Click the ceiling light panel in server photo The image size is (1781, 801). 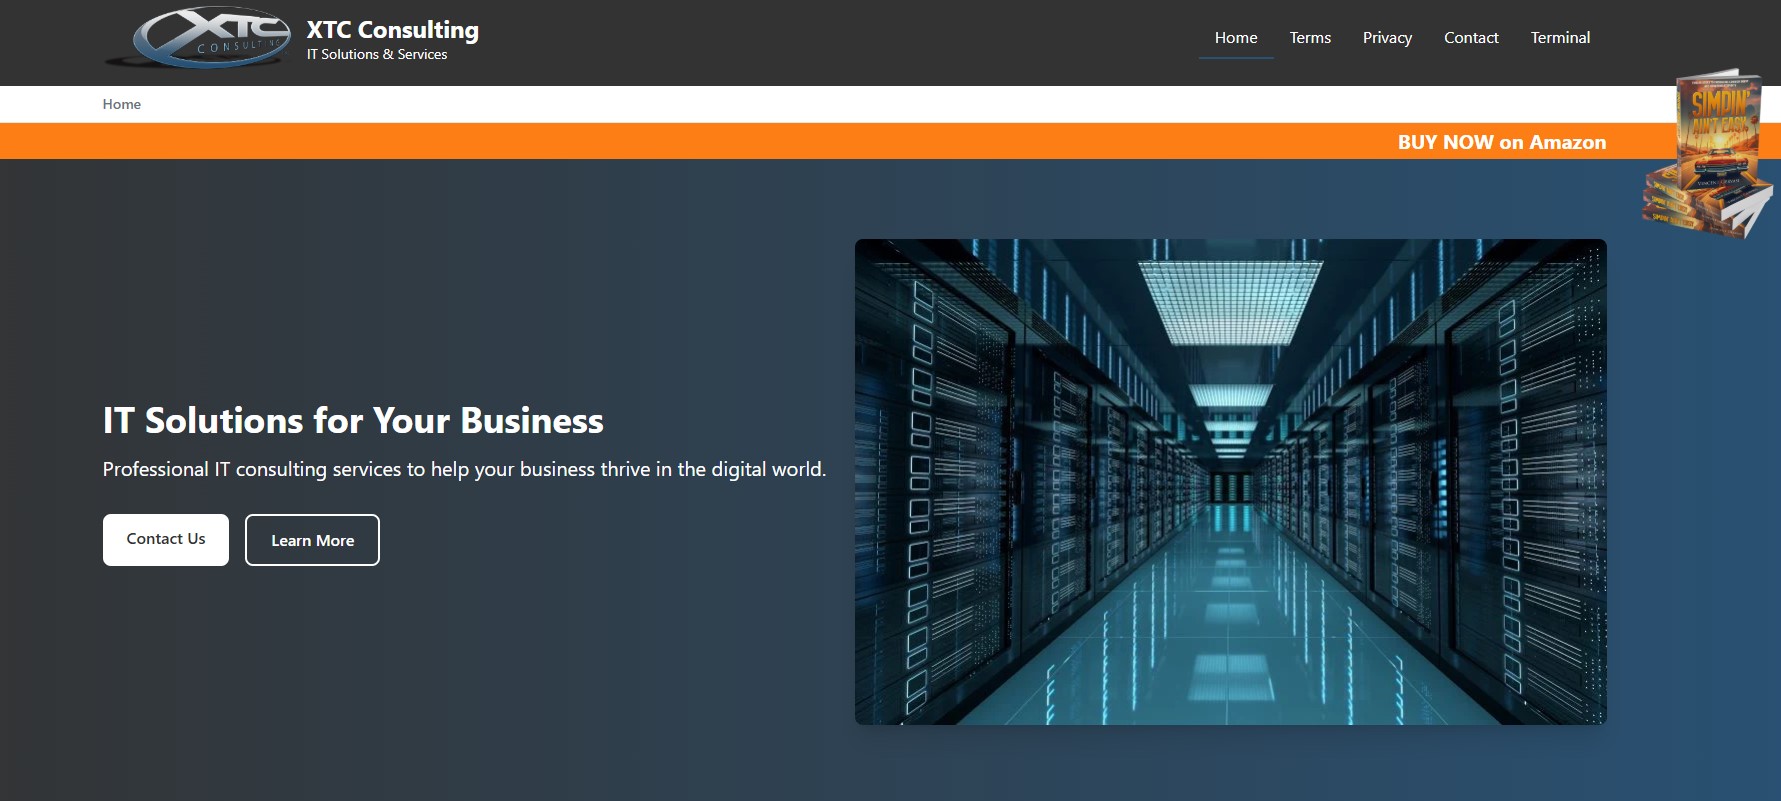1230,300
